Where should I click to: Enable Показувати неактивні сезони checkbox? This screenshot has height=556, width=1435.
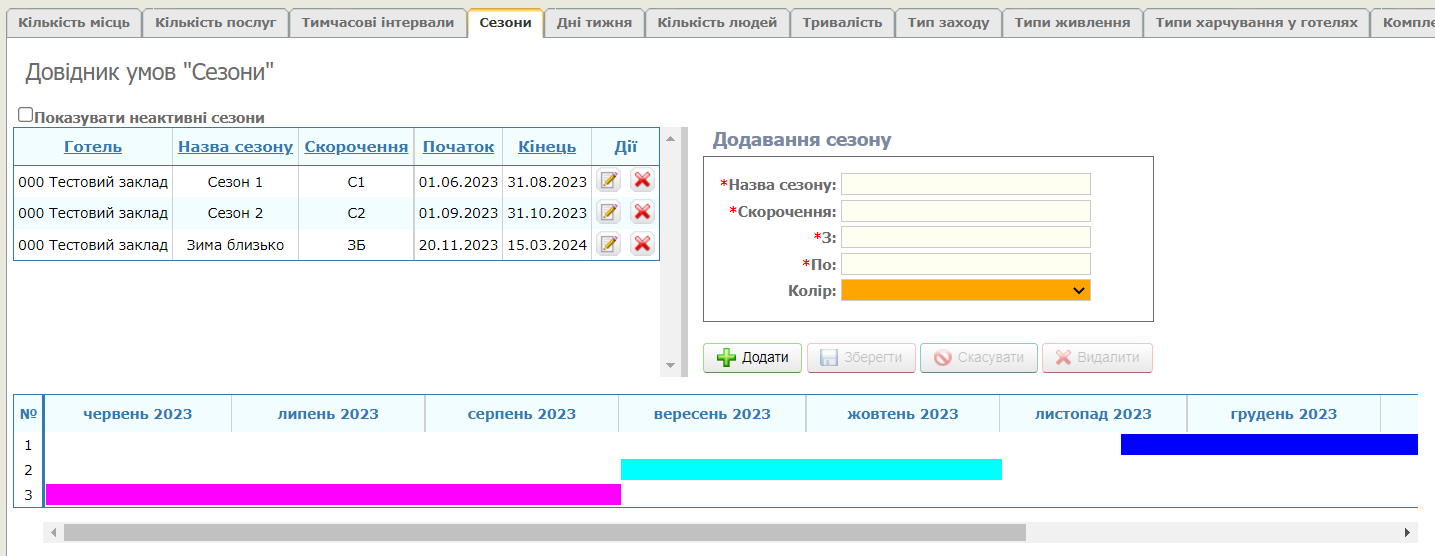pyautogui.click(x=26, y=116)
